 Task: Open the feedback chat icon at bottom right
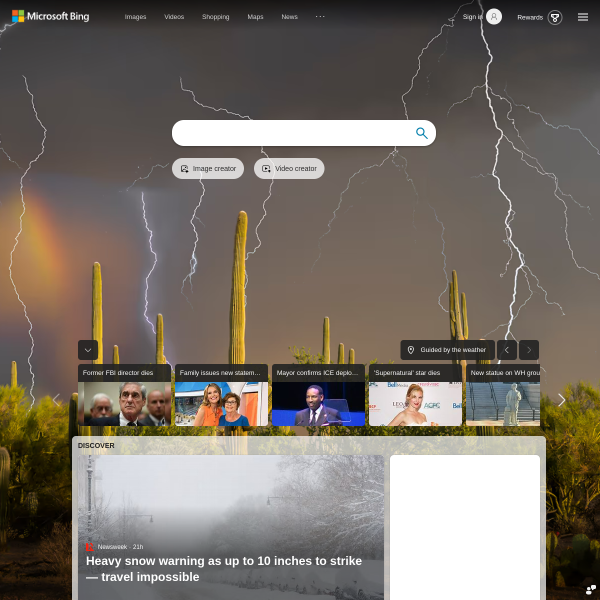(x=590, y=590)
